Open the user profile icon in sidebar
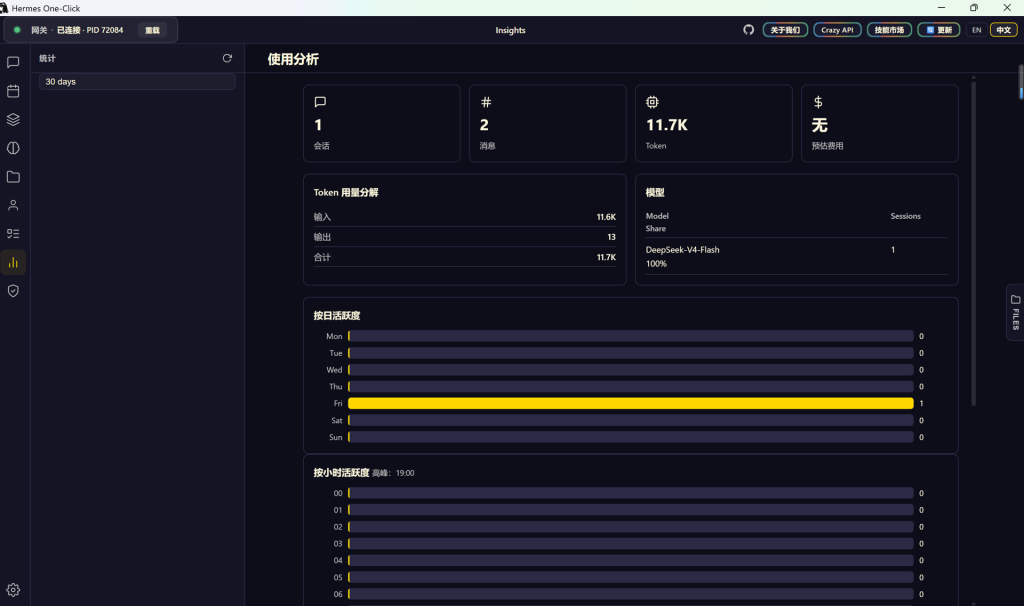Viewport: 1024px width, 606px height. click(x=13, y=205)
